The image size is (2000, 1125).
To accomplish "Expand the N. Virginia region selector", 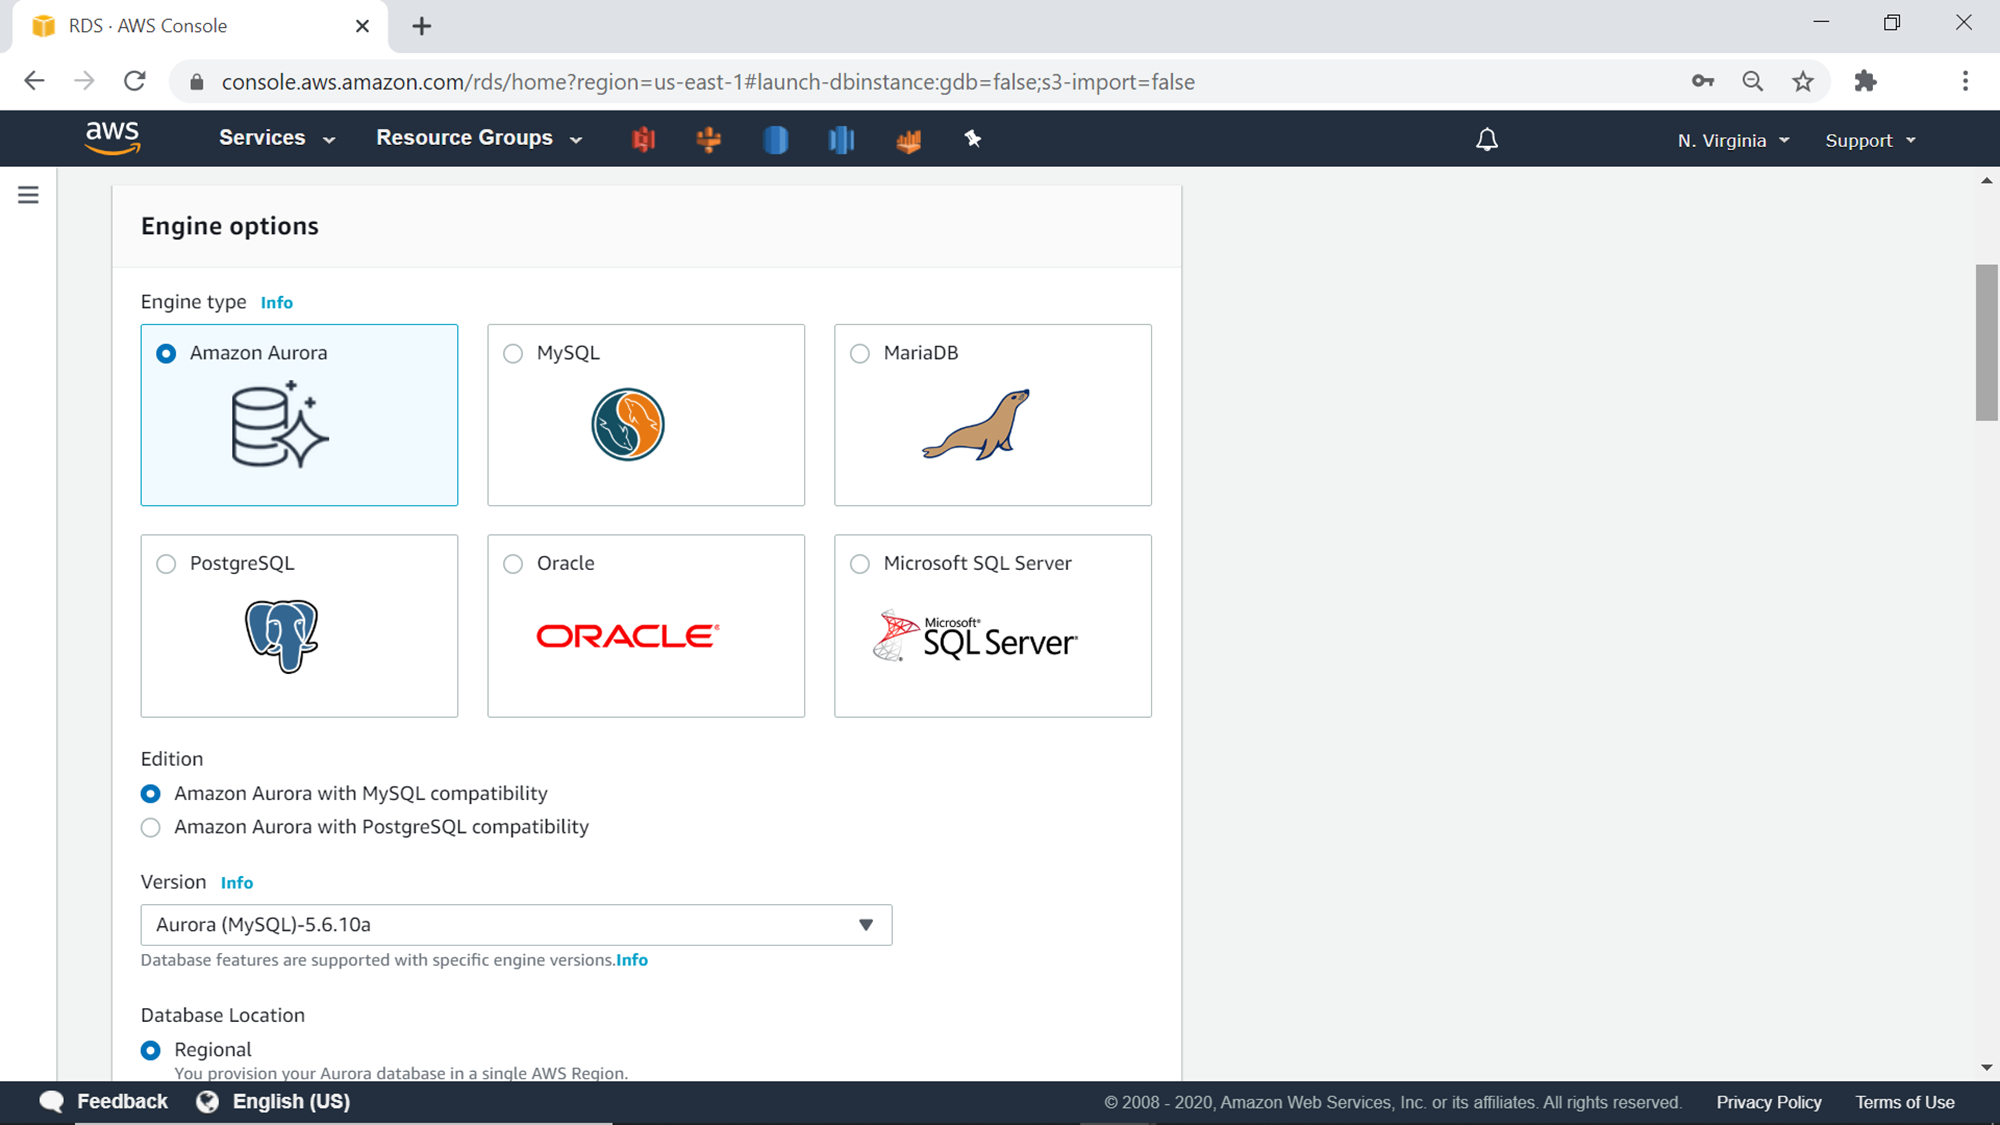I will 1733,141.
